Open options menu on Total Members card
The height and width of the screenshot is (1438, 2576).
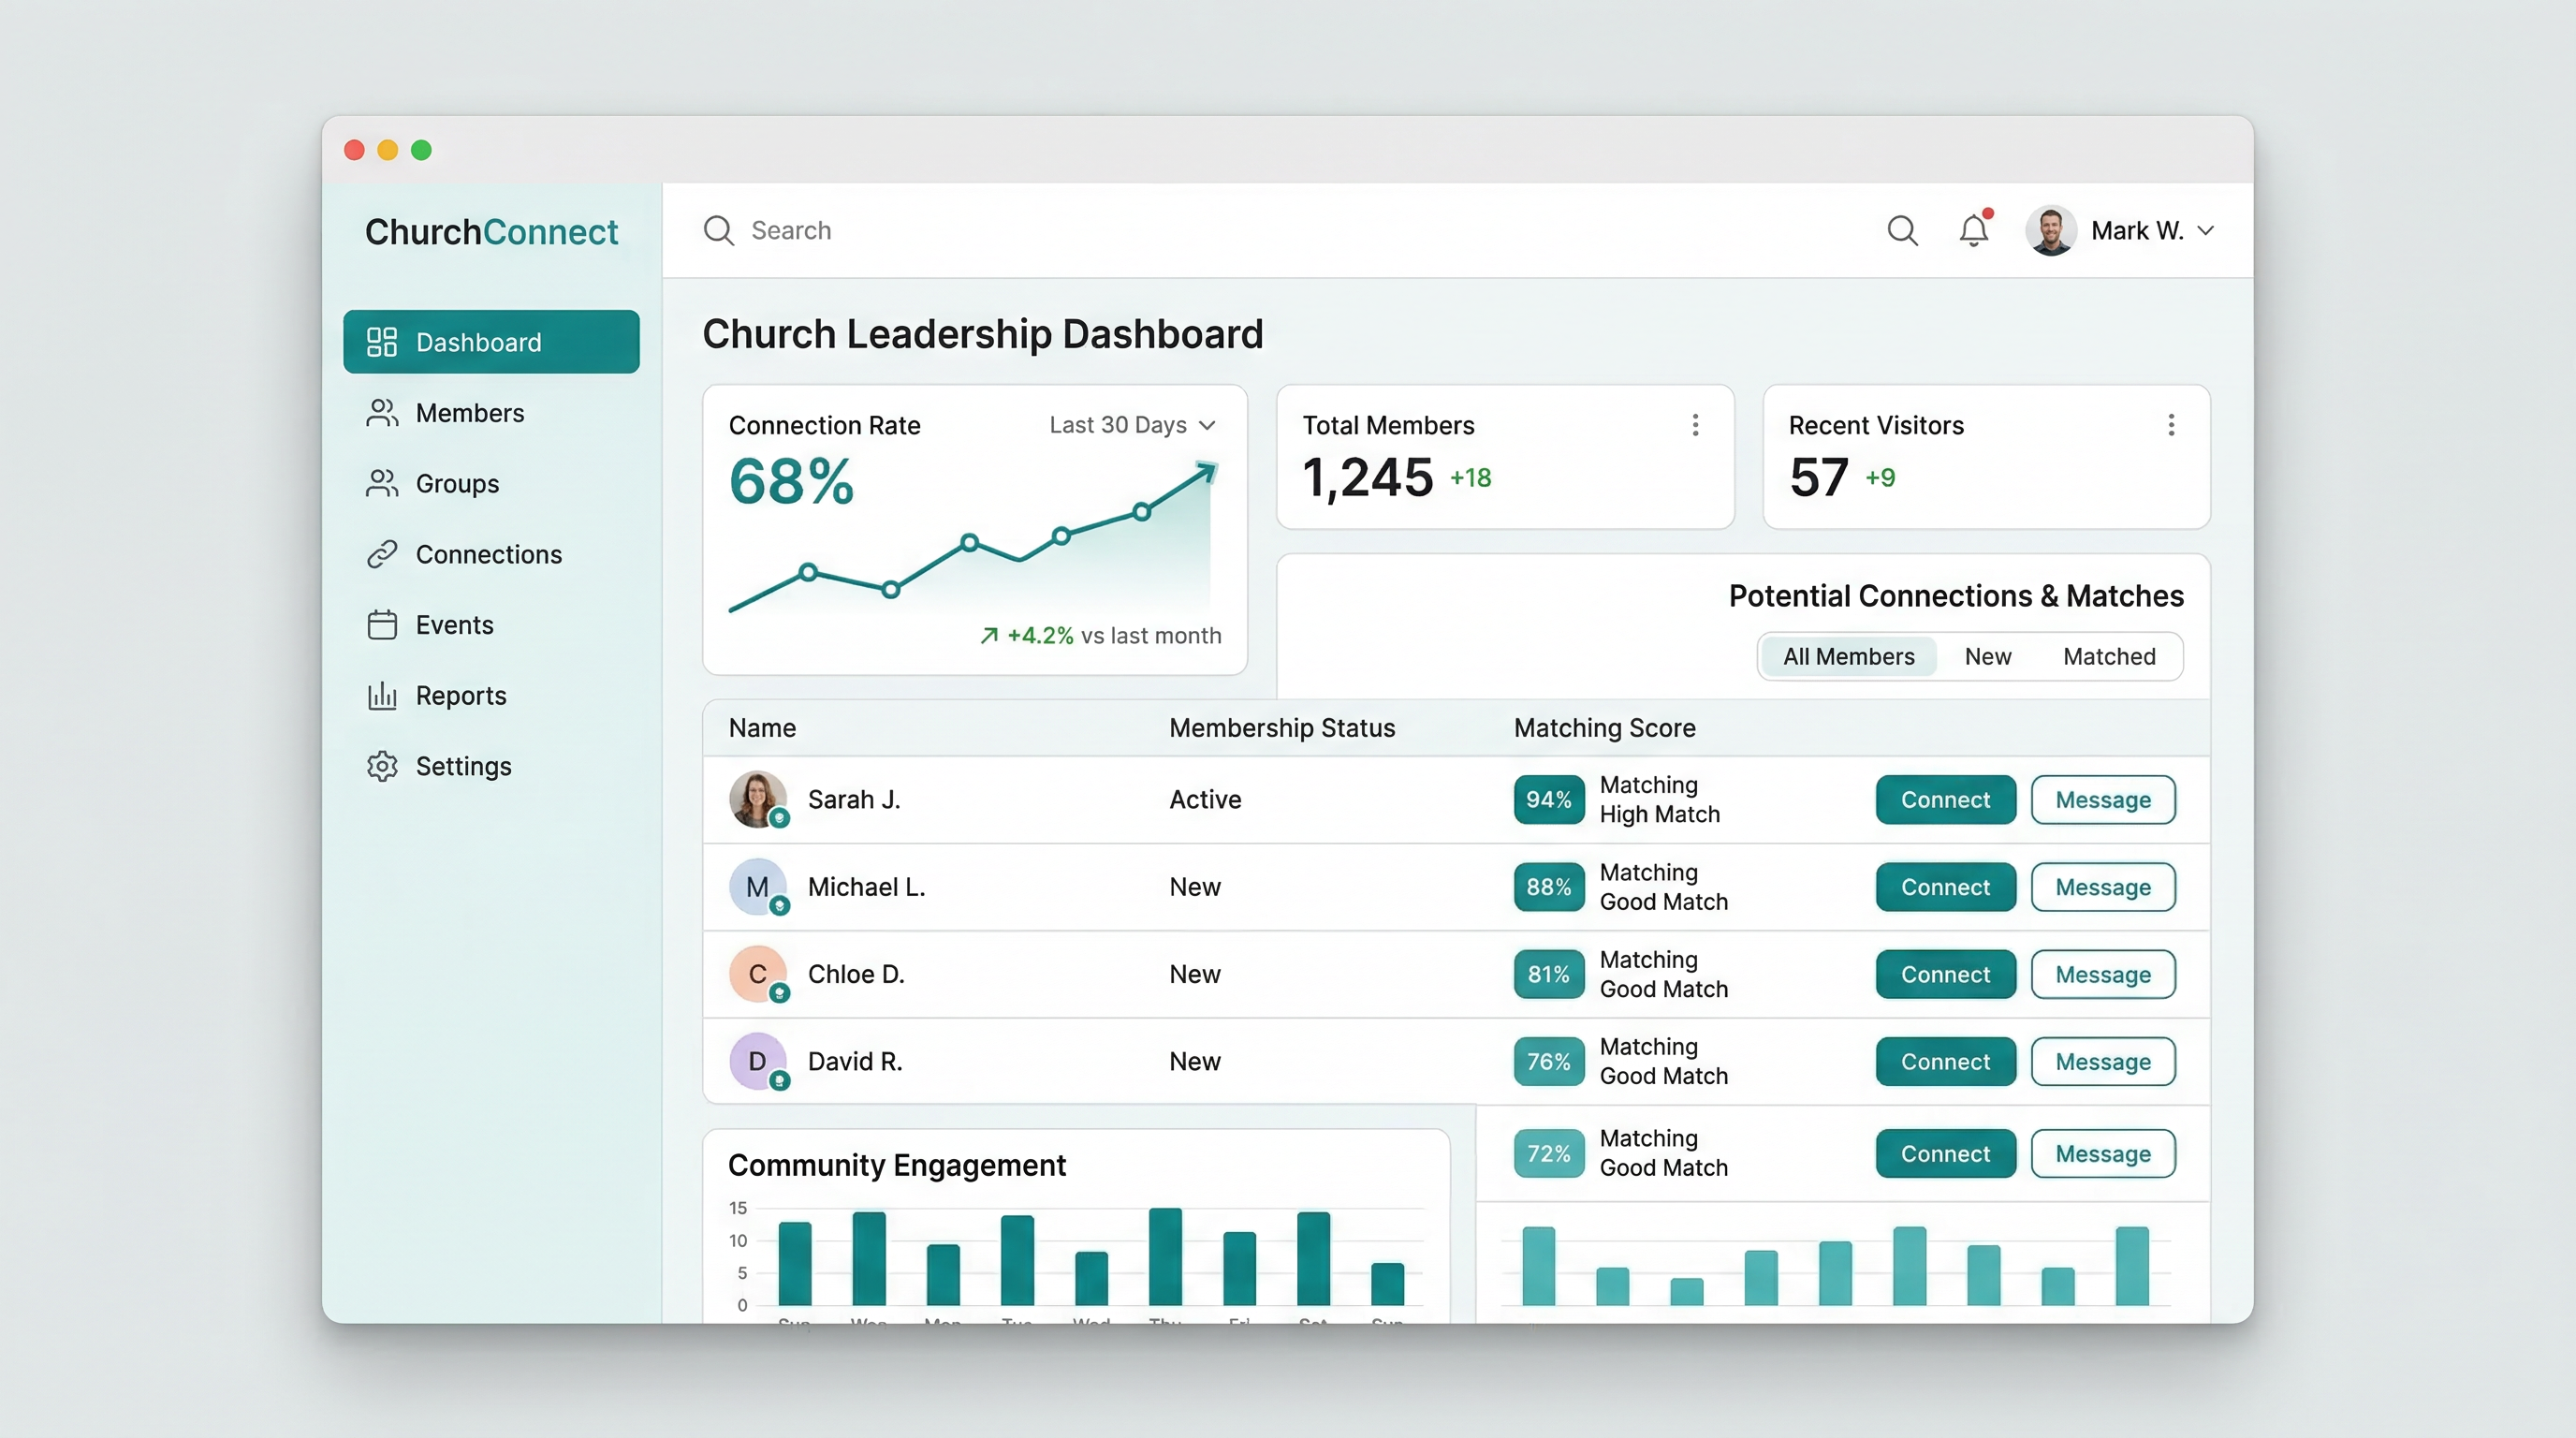pos(1694,424)
